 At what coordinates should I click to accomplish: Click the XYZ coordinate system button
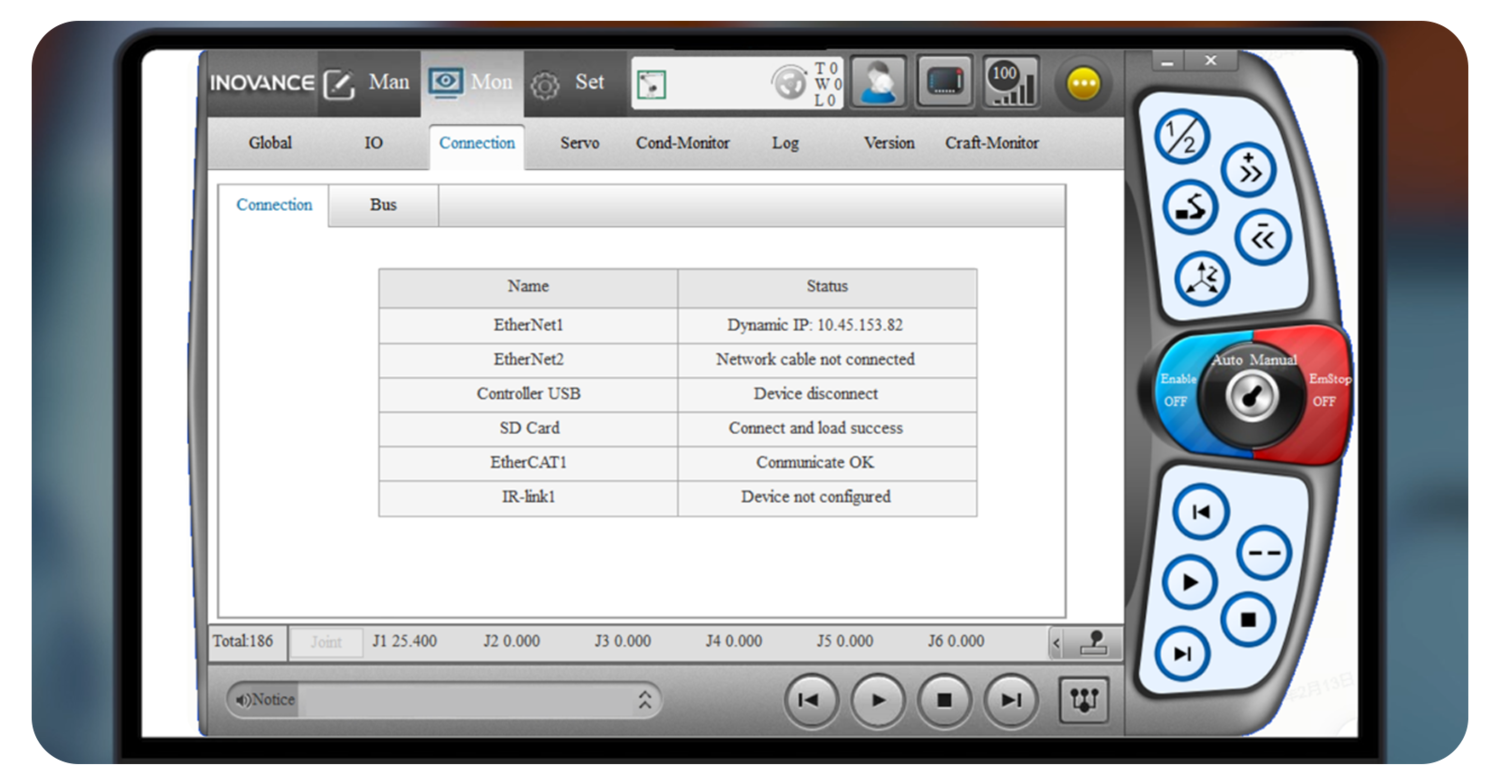click(x=1202, y=279)
